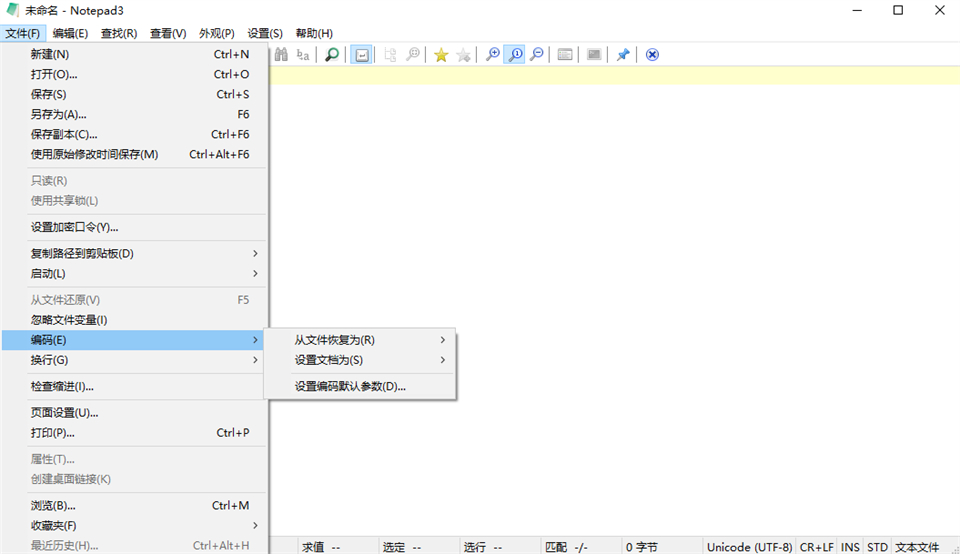Expand 从文件恢复为(R) encoding submenu

(361, 340)
